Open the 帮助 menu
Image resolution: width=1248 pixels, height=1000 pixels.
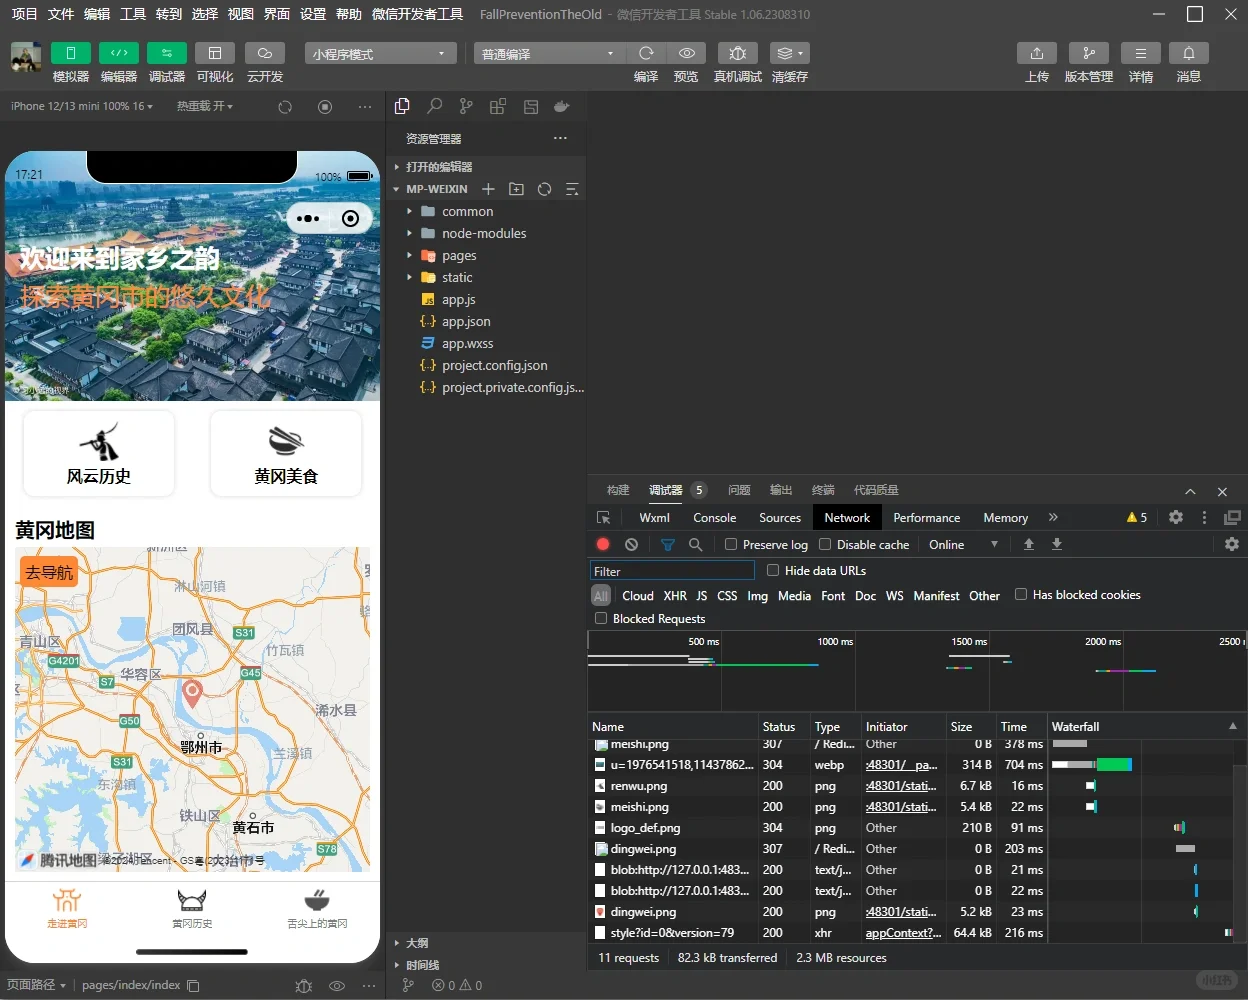tap(349, 14)
